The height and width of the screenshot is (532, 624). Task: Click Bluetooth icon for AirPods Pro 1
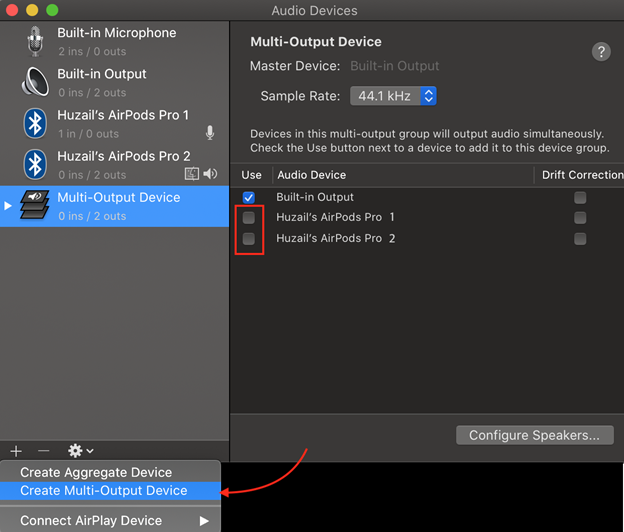(35, 123)
